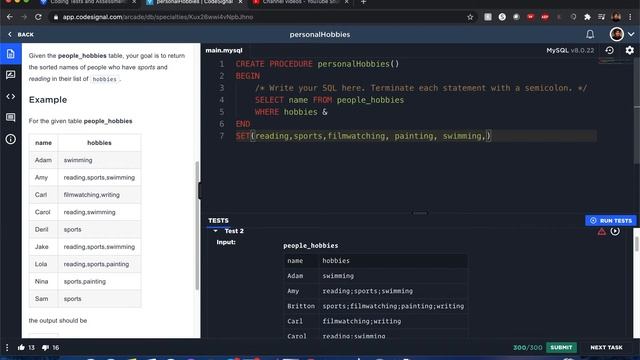Click the restore code history icon
The width and height of the screenshot is (640, 360).
click(609, 50)
